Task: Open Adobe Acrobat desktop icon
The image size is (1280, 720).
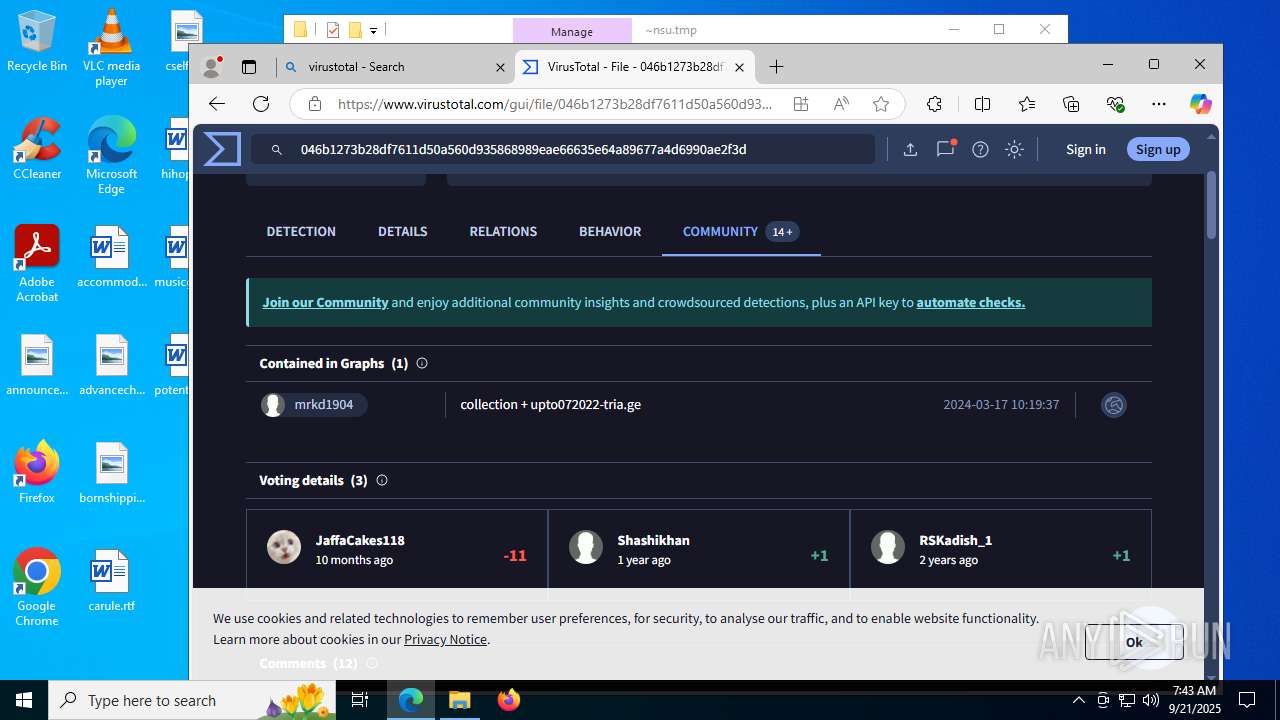Action: tap(37, 263)
